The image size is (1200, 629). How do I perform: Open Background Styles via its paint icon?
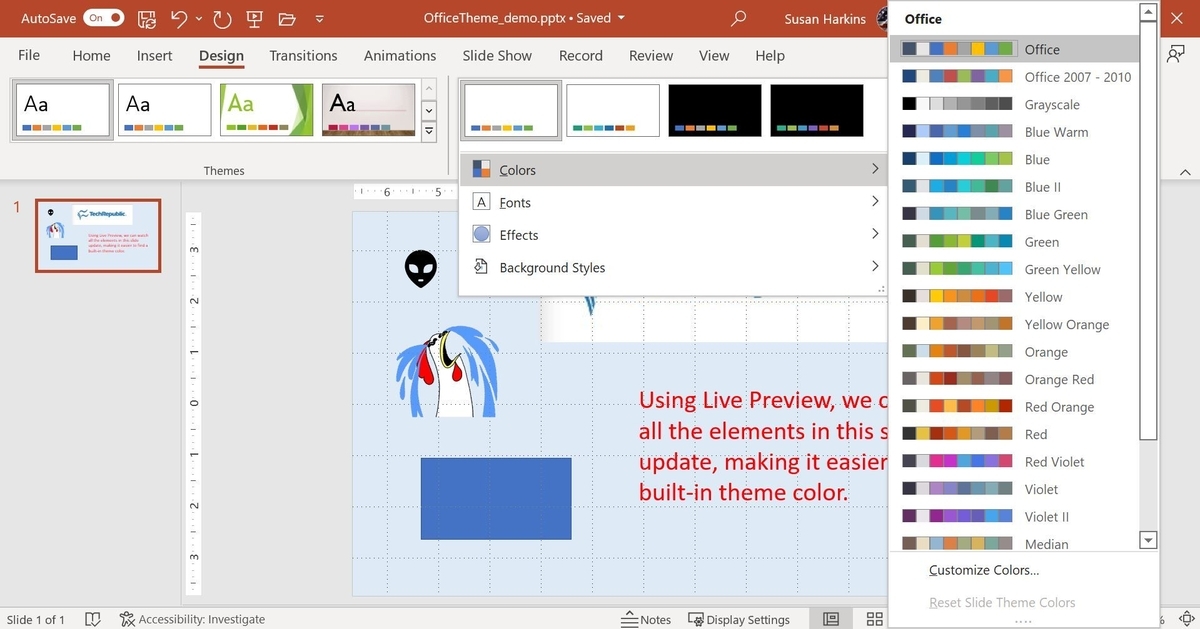pos(481,266)
